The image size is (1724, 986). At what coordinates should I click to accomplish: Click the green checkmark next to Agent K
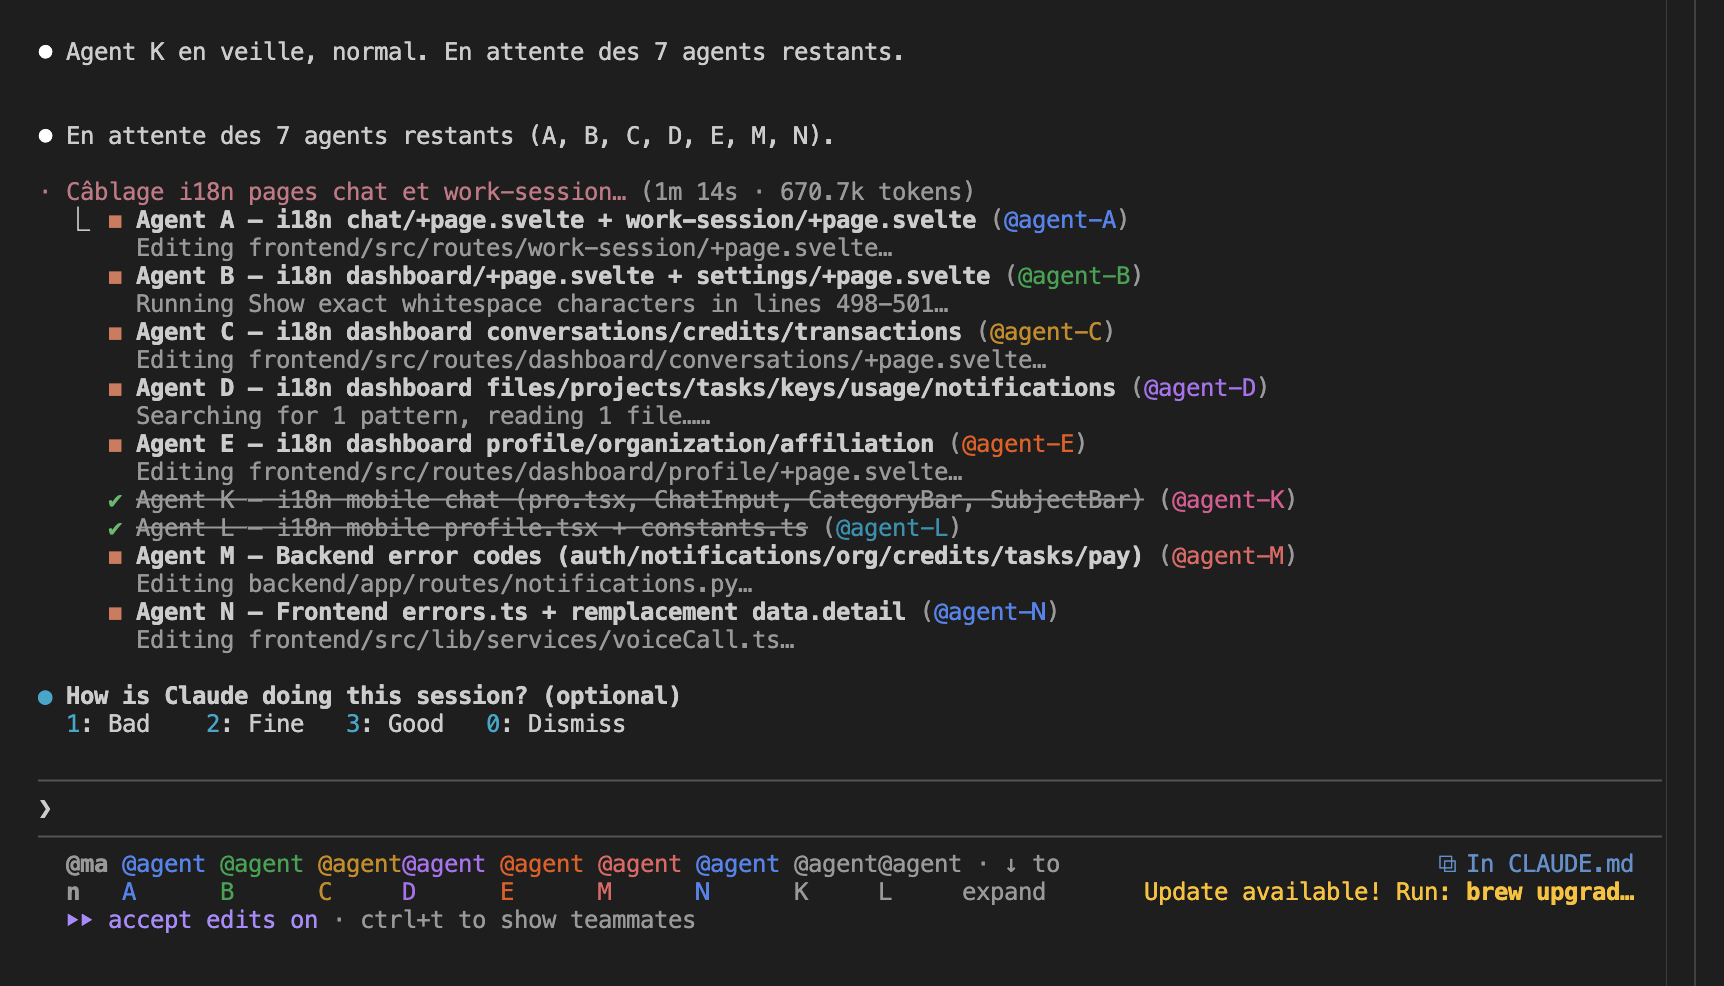pos(115,499)
